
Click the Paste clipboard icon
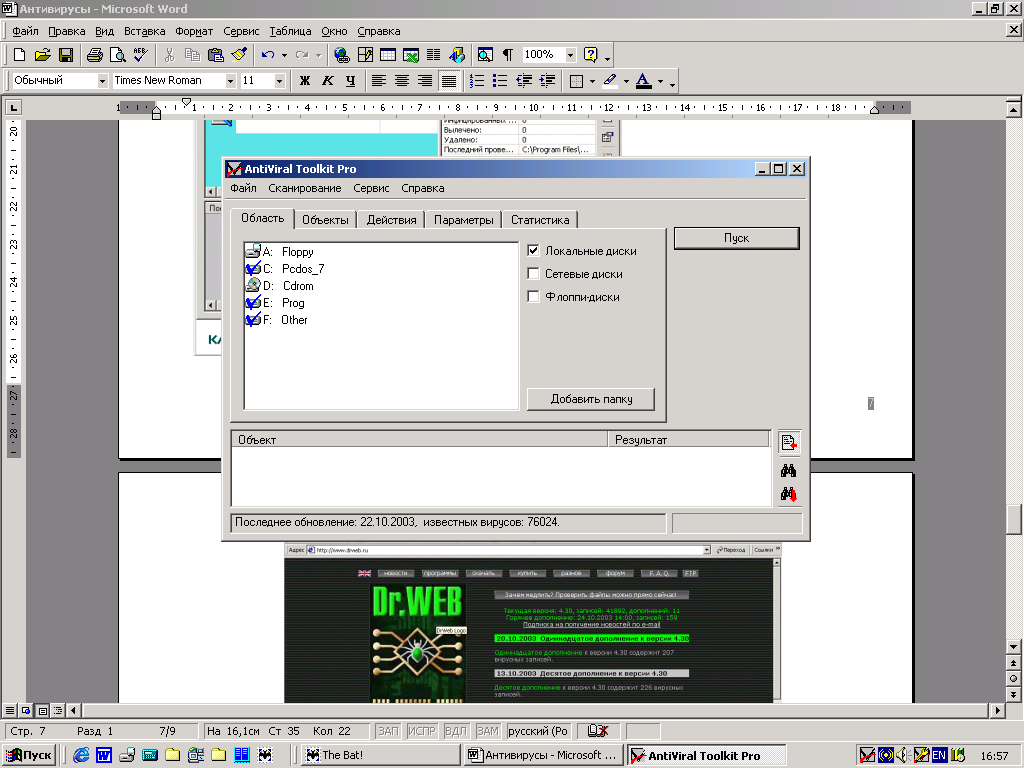point(216,55)
